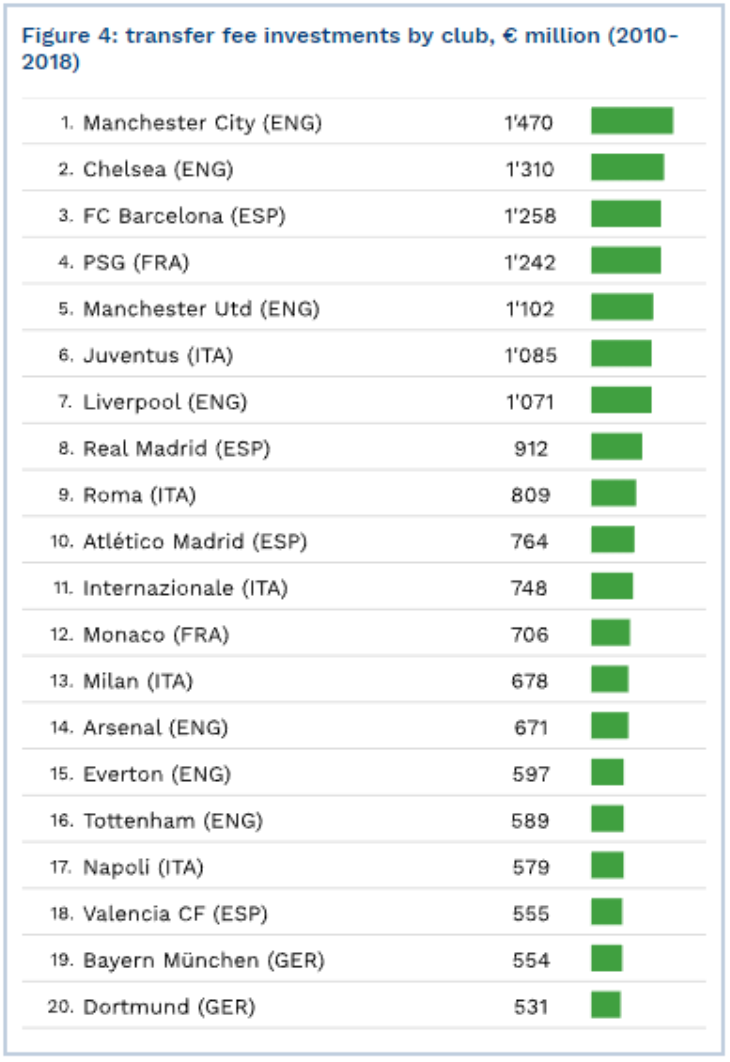Select the Bayern München (GER) label
The height and width of the screenshot is (1062, 730).
(x=203, y=961)
